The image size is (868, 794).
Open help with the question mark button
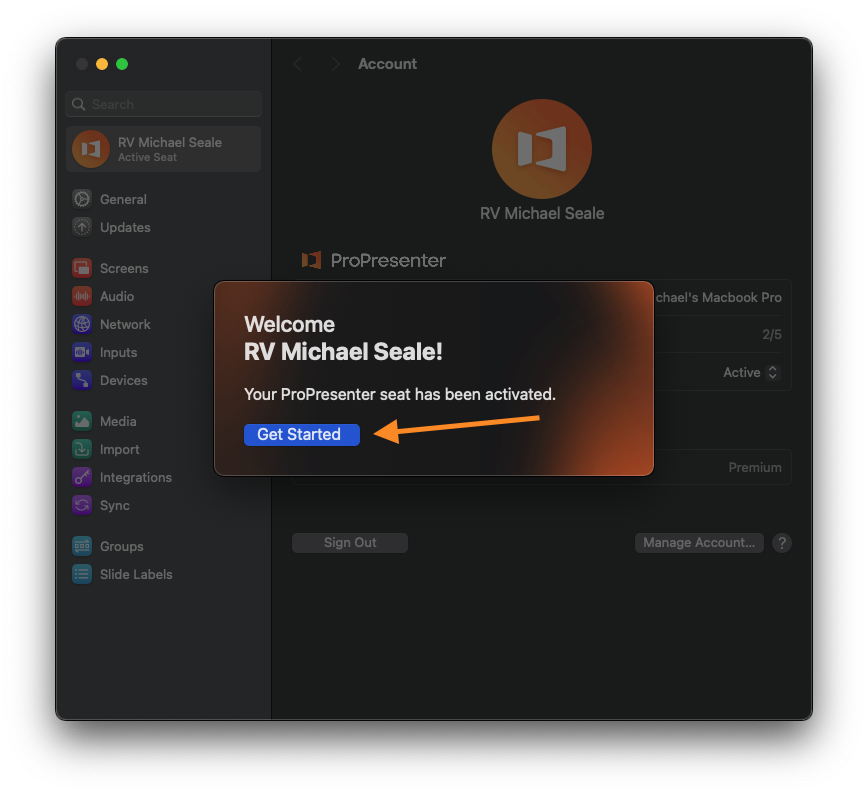[x=782, y=543]
